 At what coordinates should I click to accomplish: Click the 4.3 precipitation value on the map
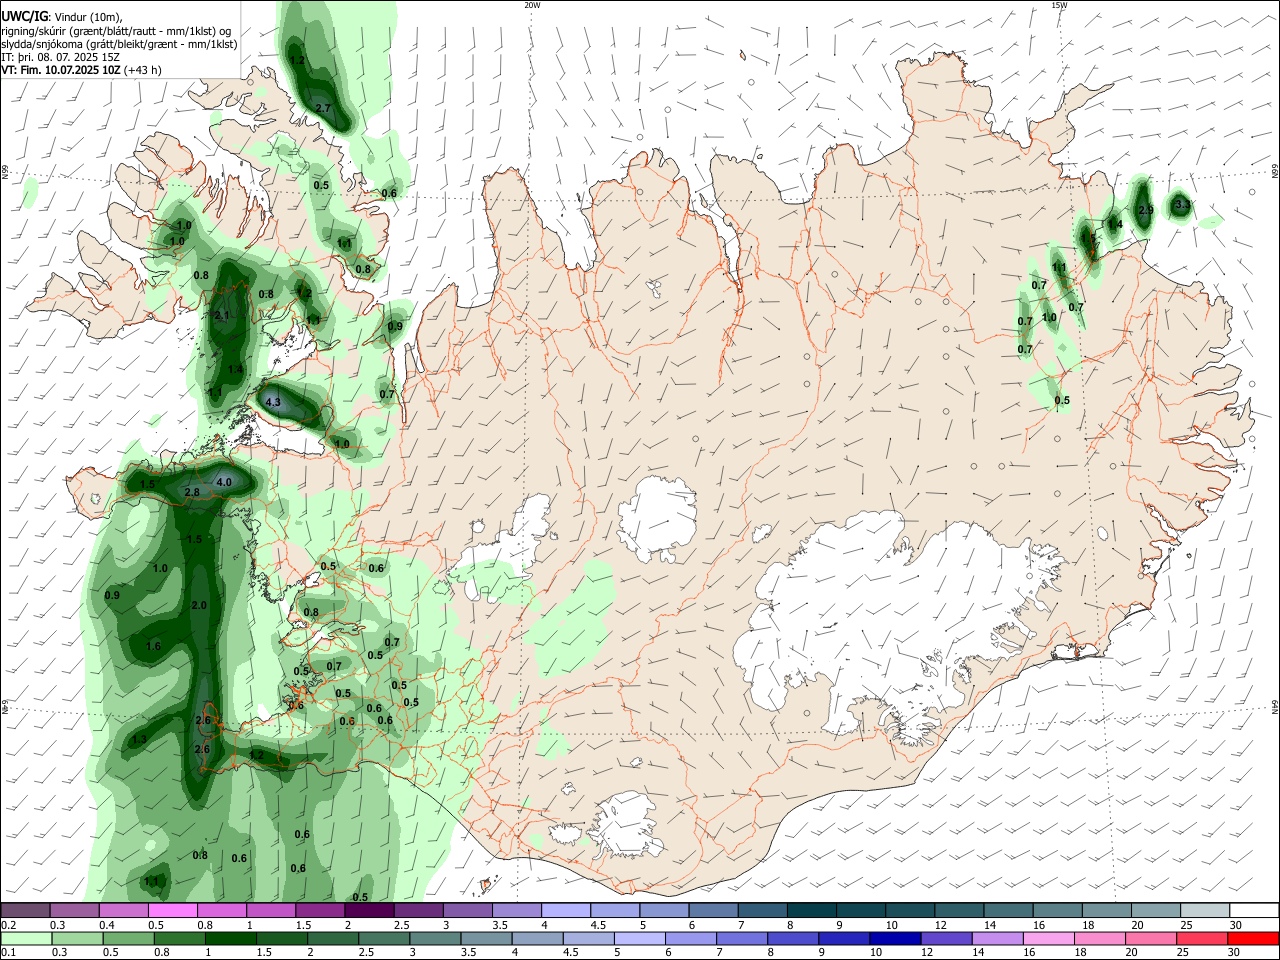point(272,403)
